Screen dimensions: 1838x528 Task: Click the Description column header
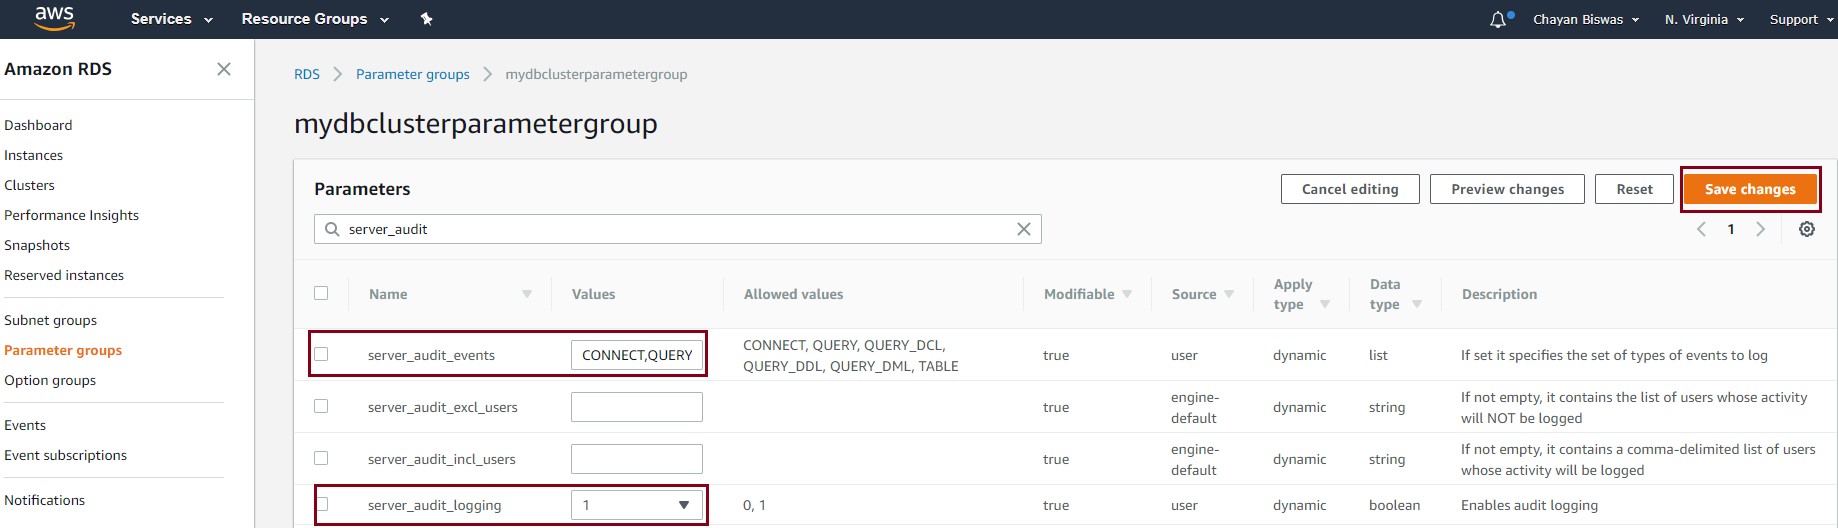1499,294
